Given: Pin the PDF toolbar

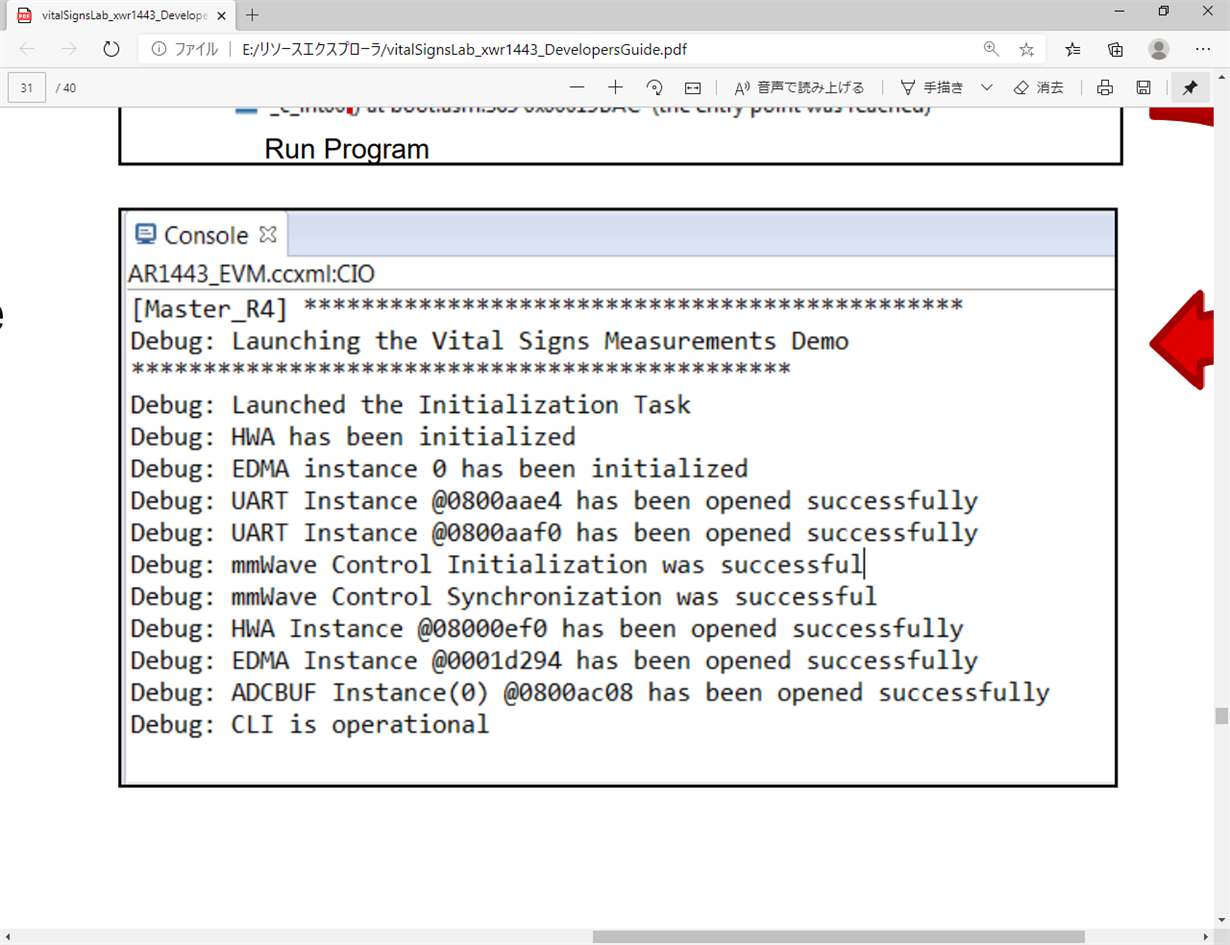Looking at the screenshot, I should tap(1189, 87).
